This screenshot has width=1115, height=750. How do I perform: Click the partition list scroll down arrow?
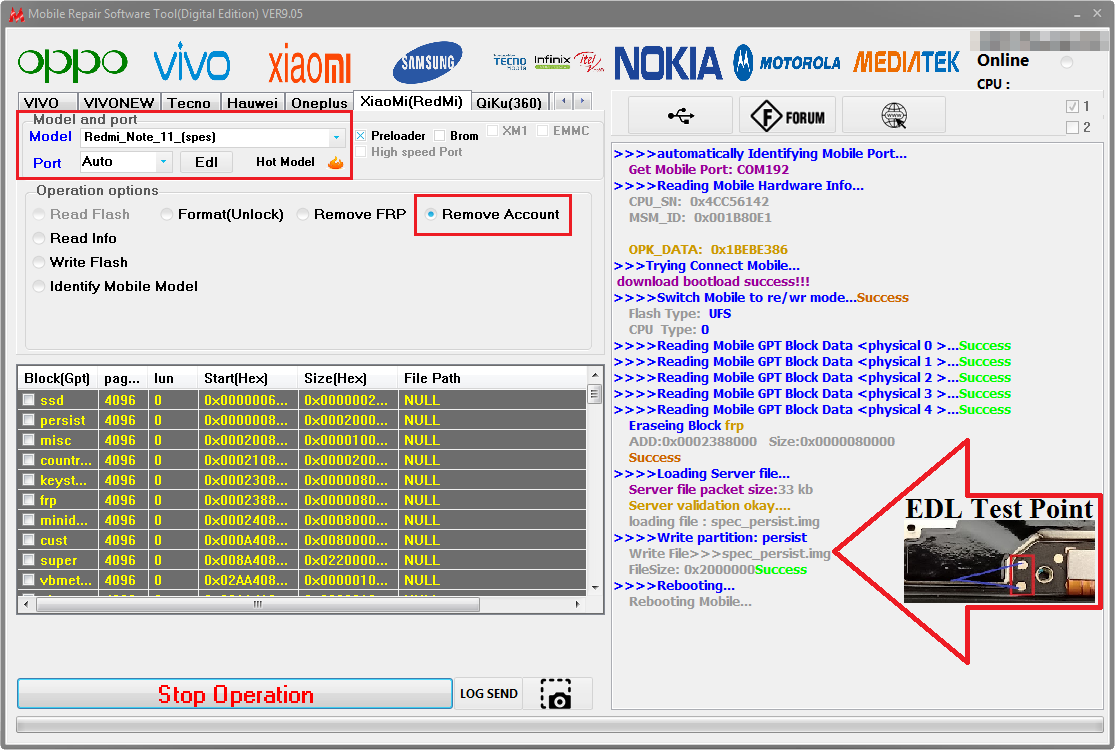pyautogui.click(x=595, y=588)
